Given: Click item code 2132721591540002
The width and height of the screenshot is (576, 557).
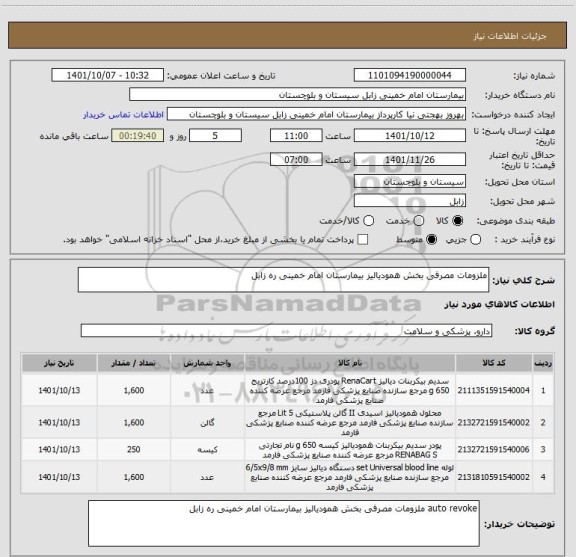Looking at the screenshot, I should (x=493, y=423).
